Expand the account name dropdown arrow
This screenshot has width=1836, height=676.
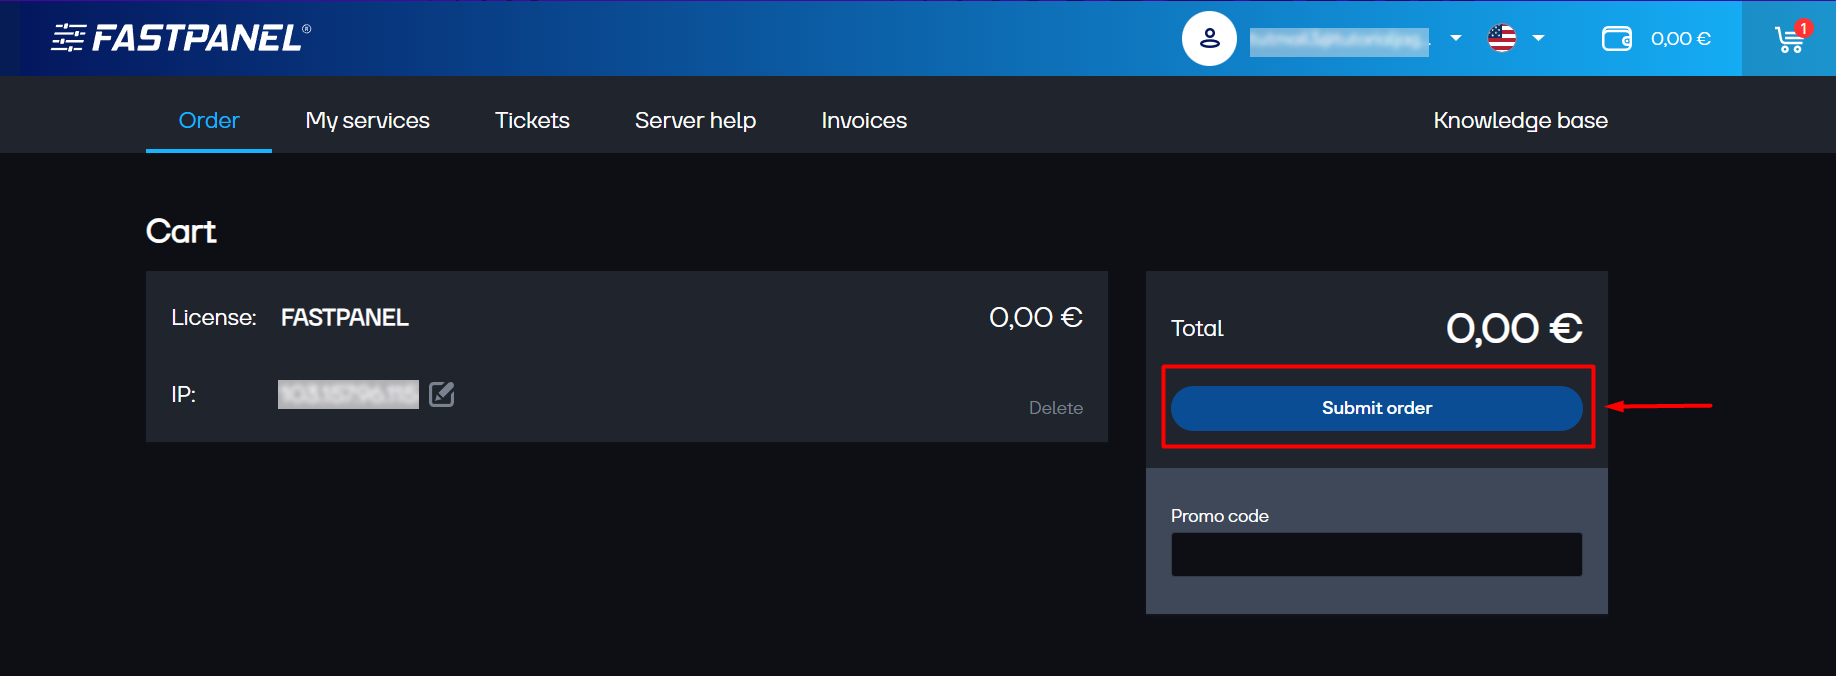click(1456, 39)
